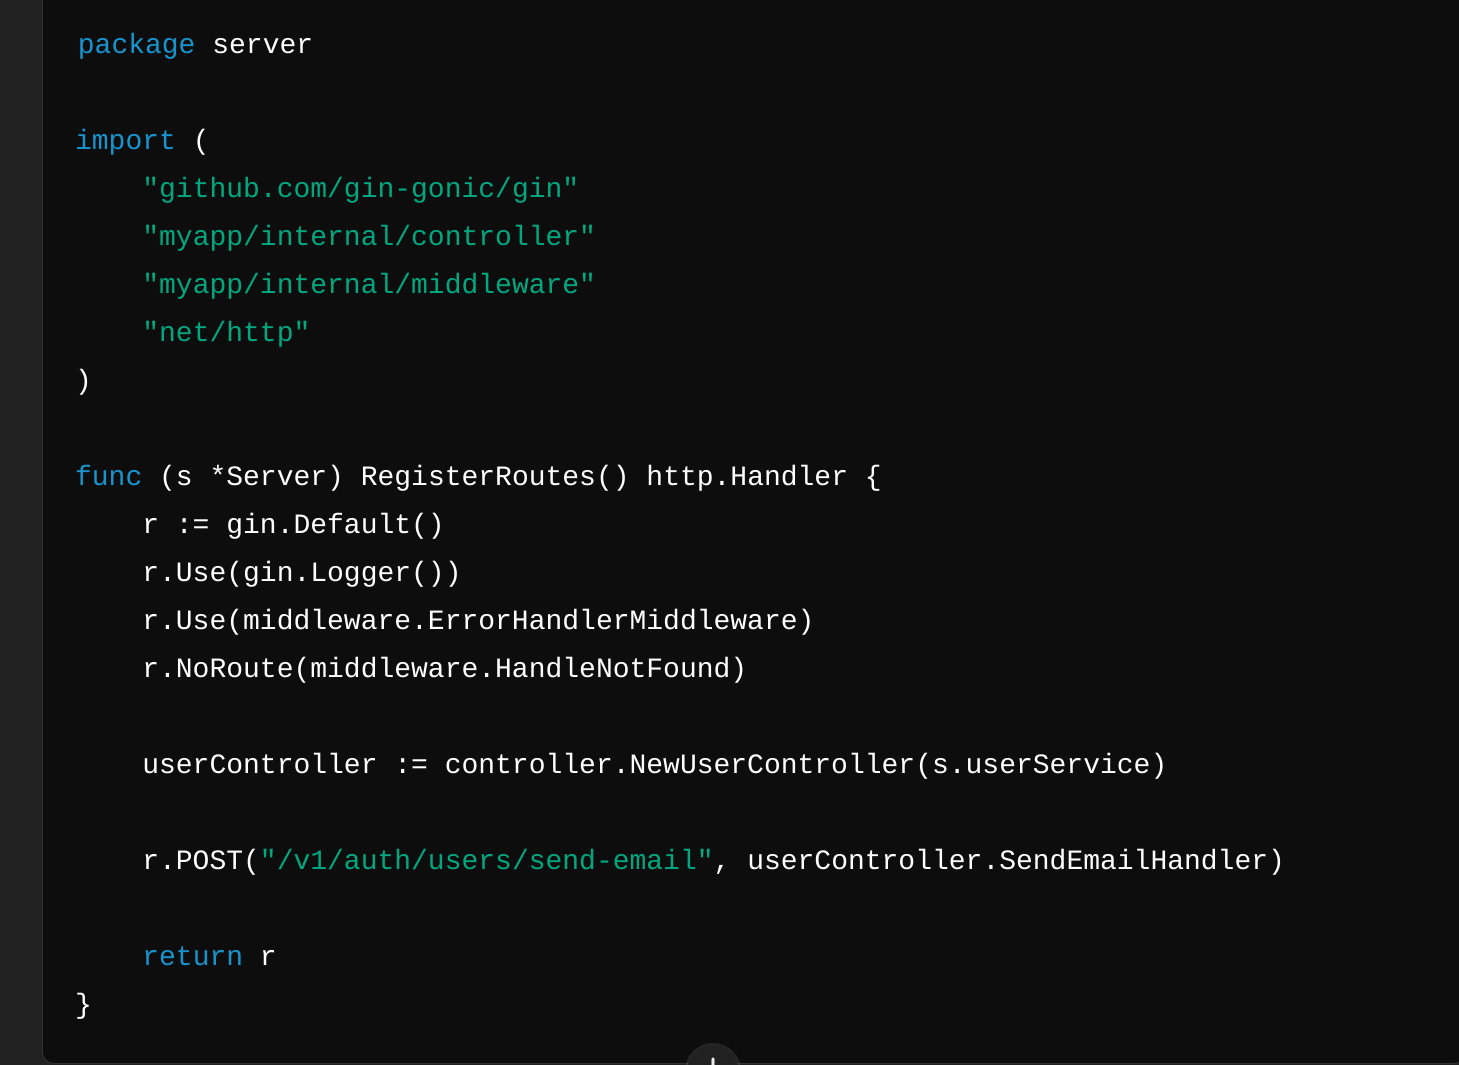Click the "myapp/internal/controller" import string
Viewport: 1459px width, 1065px height.
click(x=368, y=237)
